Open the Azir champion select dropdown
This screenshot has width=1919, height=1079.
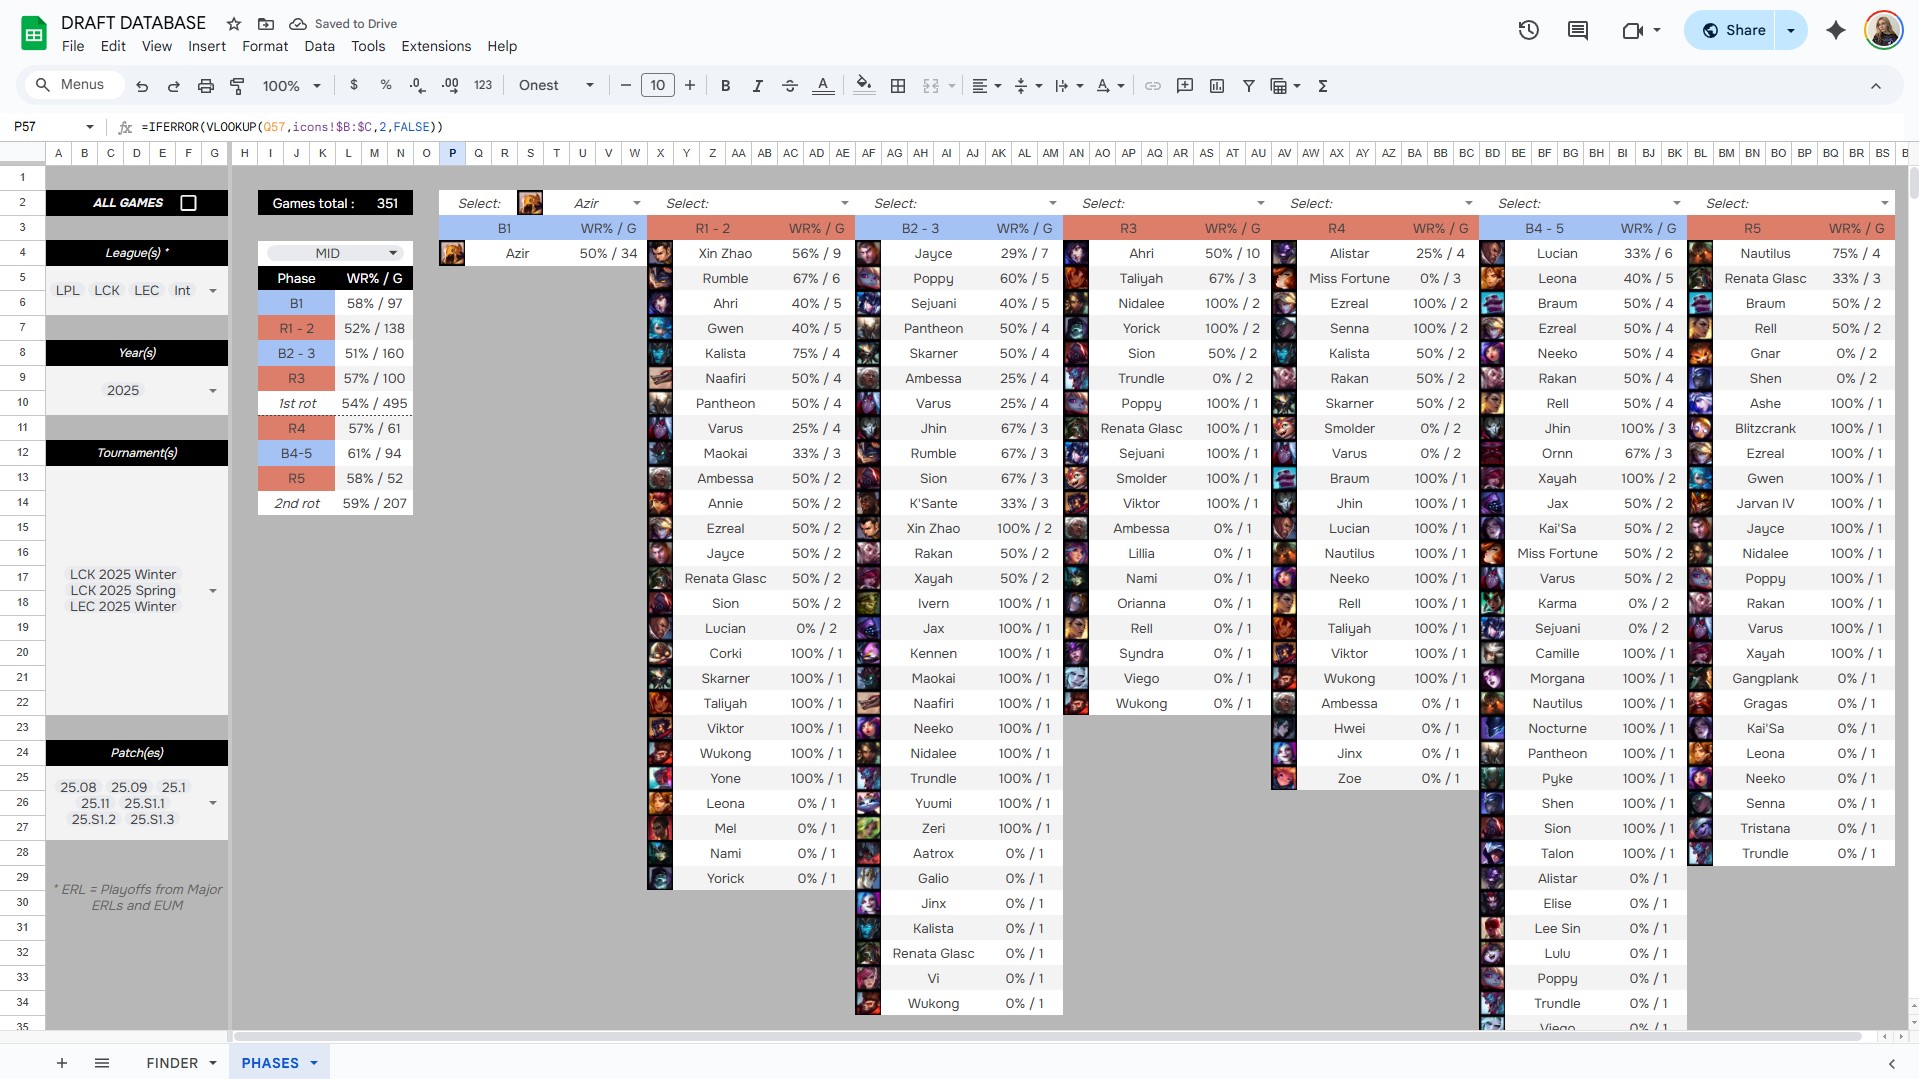click(x=635, y=203)
